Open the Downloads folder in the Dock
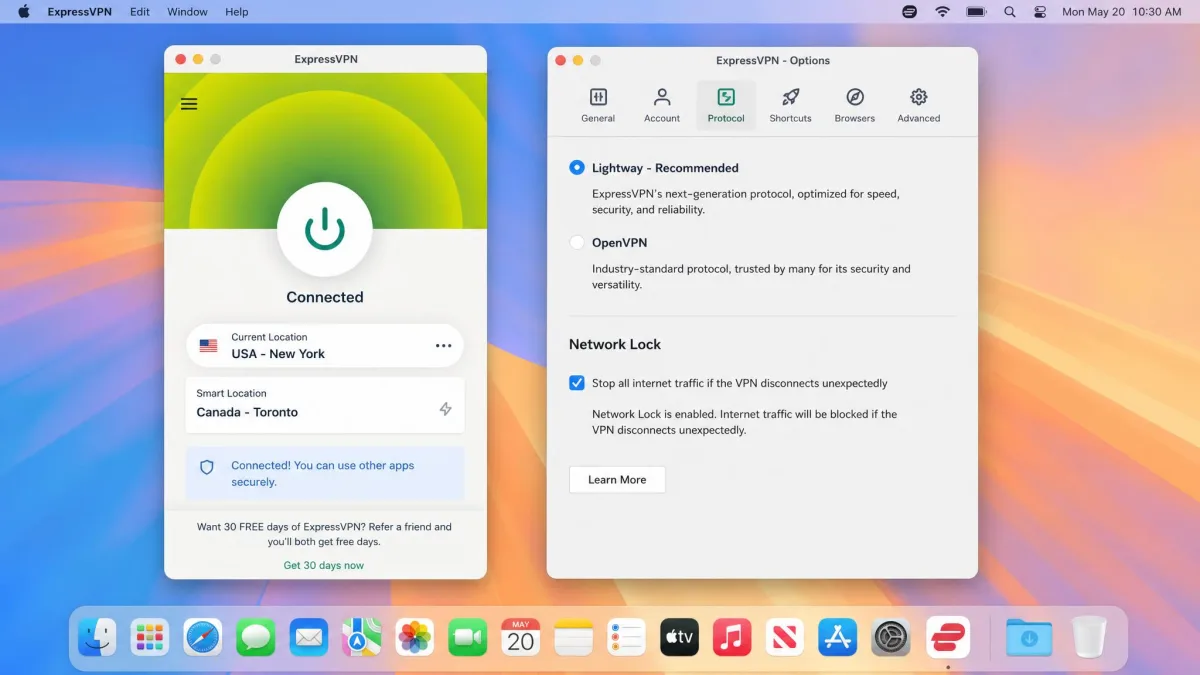Screen dimensions: 1200x675 (x=1029, y=636)
